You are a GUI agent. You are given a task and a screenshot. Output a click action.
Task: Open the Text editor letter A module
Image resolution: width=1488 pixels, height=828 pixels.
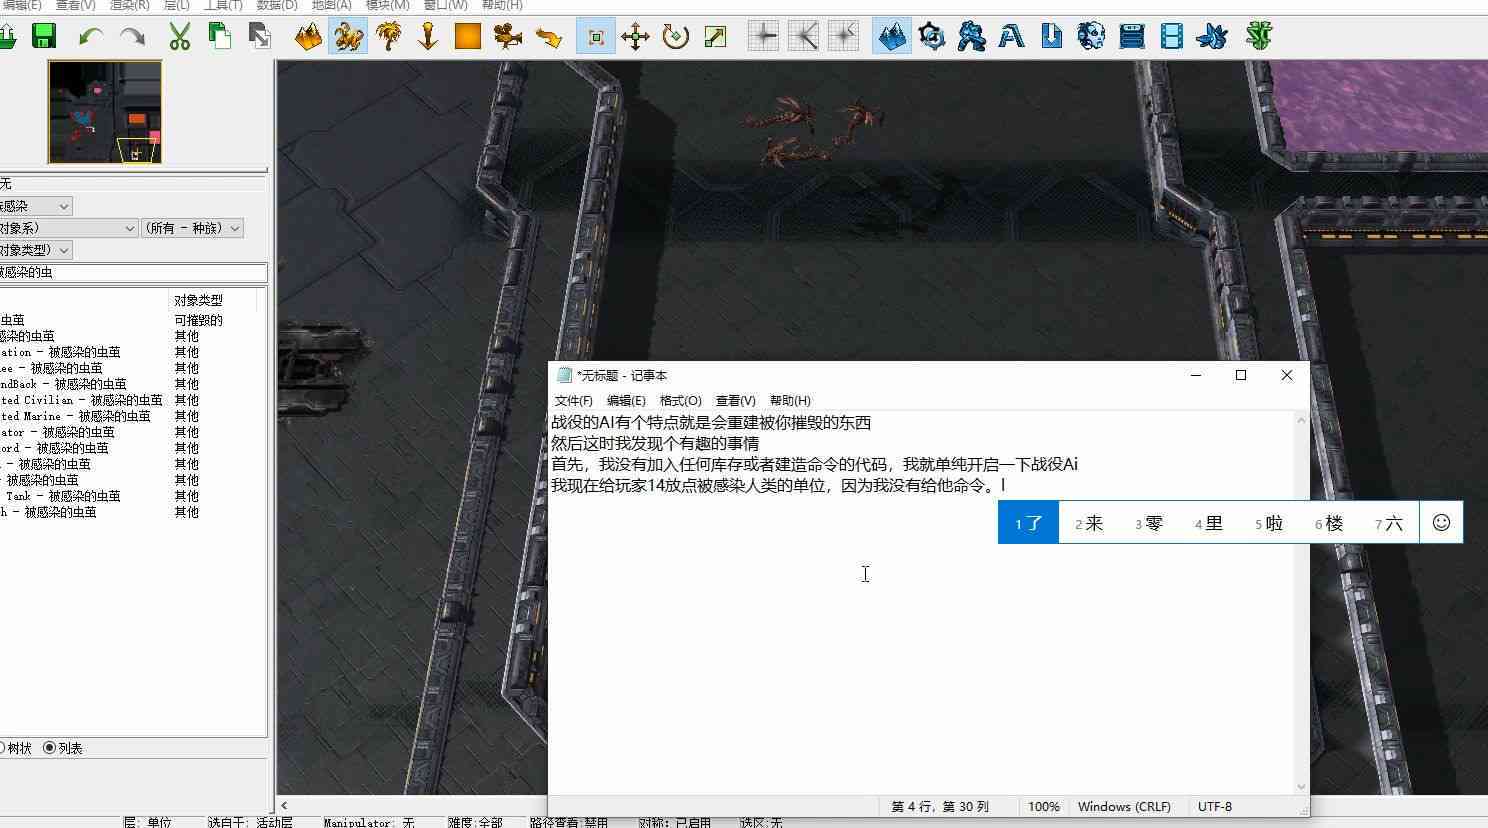(x=1012, y=37)
